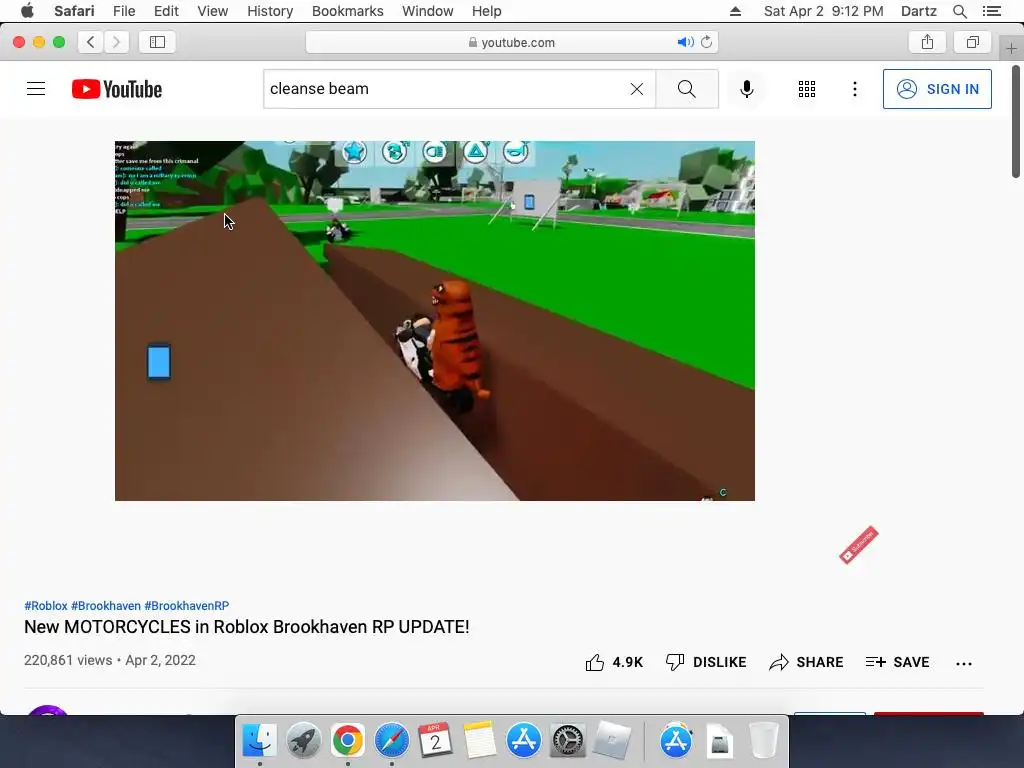Open the YouTube hamburger guide menu
This screenshot has height=768, width=1024.
pyautogui.click(x=36, y=89)
